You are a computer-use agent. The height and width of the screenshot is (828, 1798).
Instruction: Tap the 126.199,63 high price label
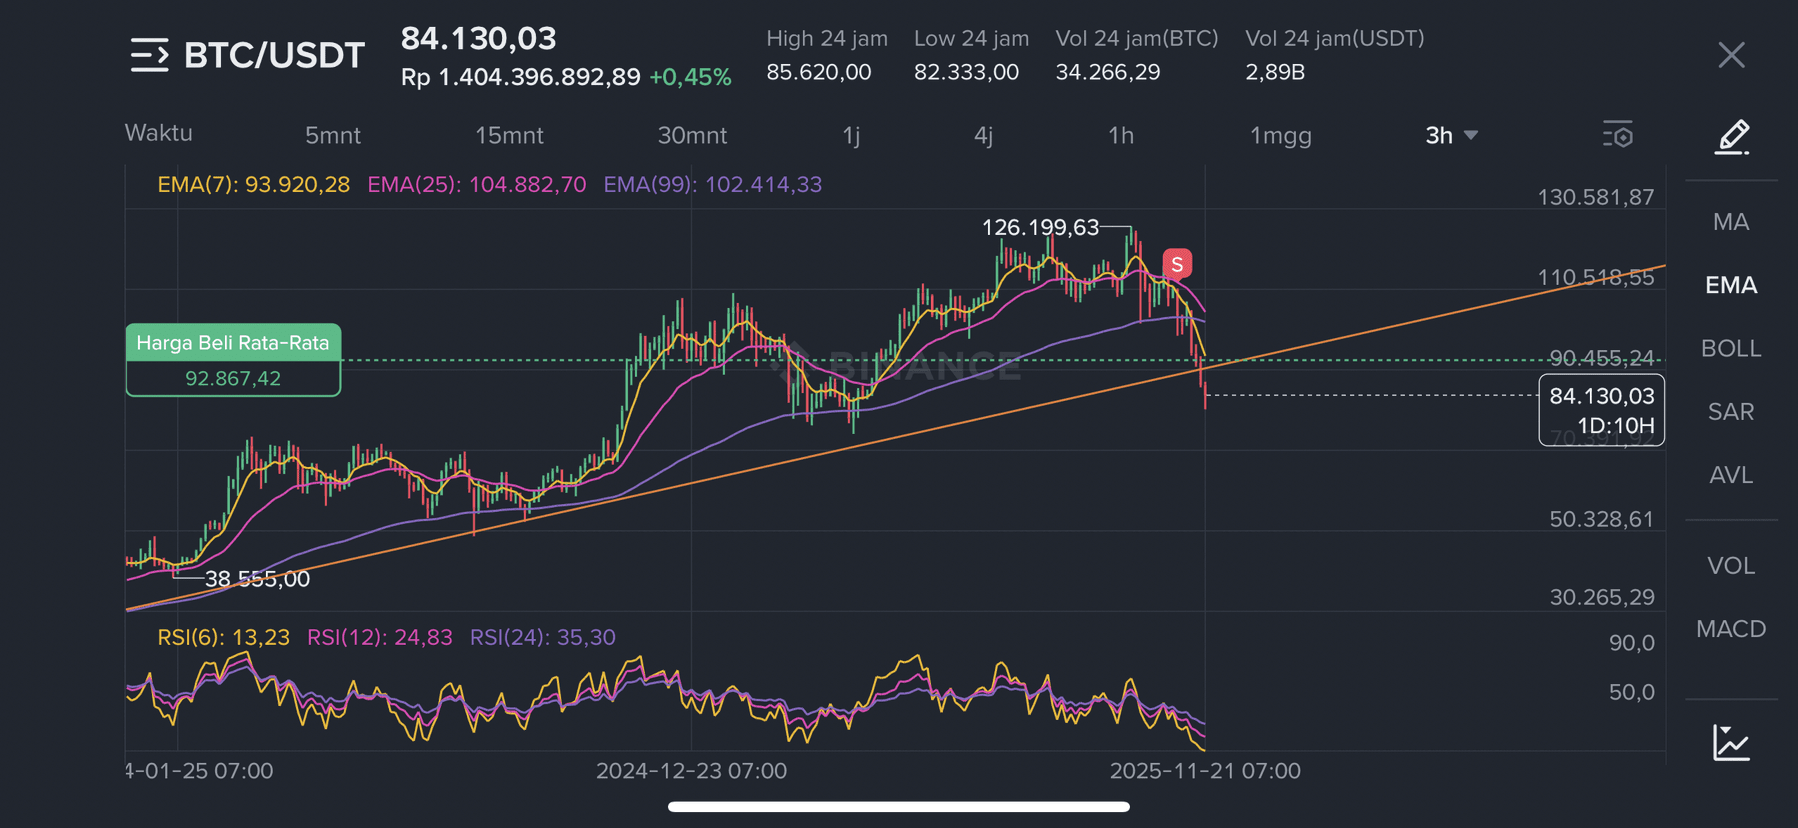click(x=1040, y=228)
